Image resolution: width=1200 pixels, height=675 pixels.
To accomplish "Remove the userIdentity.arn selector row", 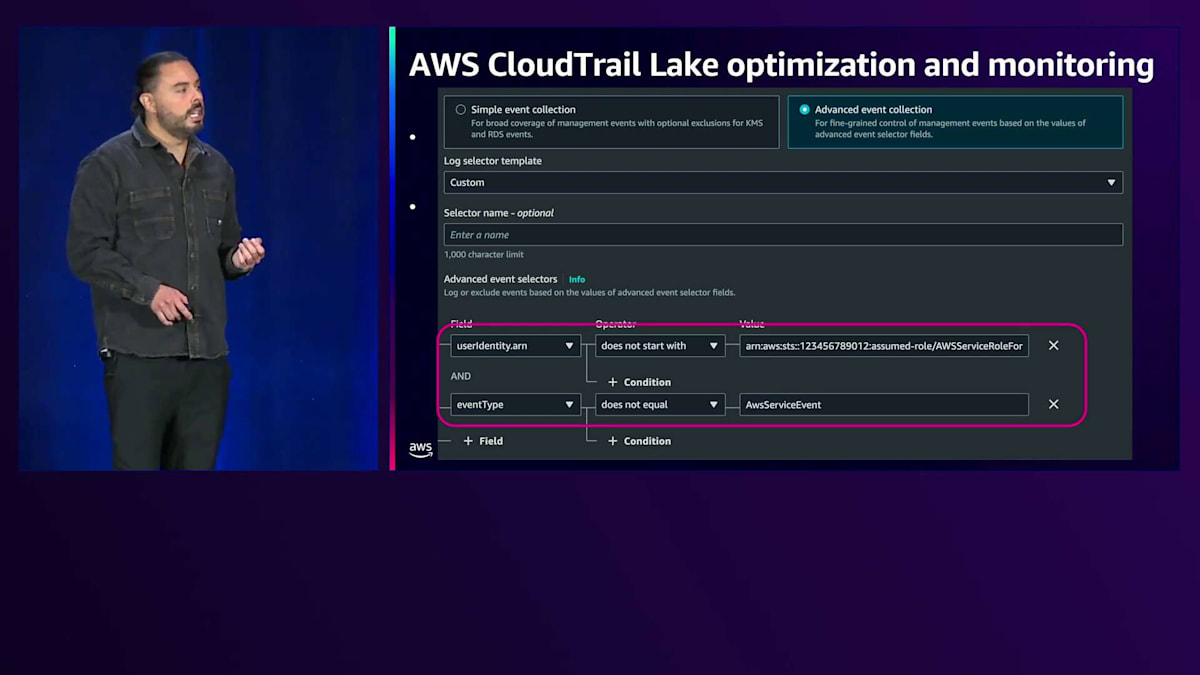I will (1053, 345).
